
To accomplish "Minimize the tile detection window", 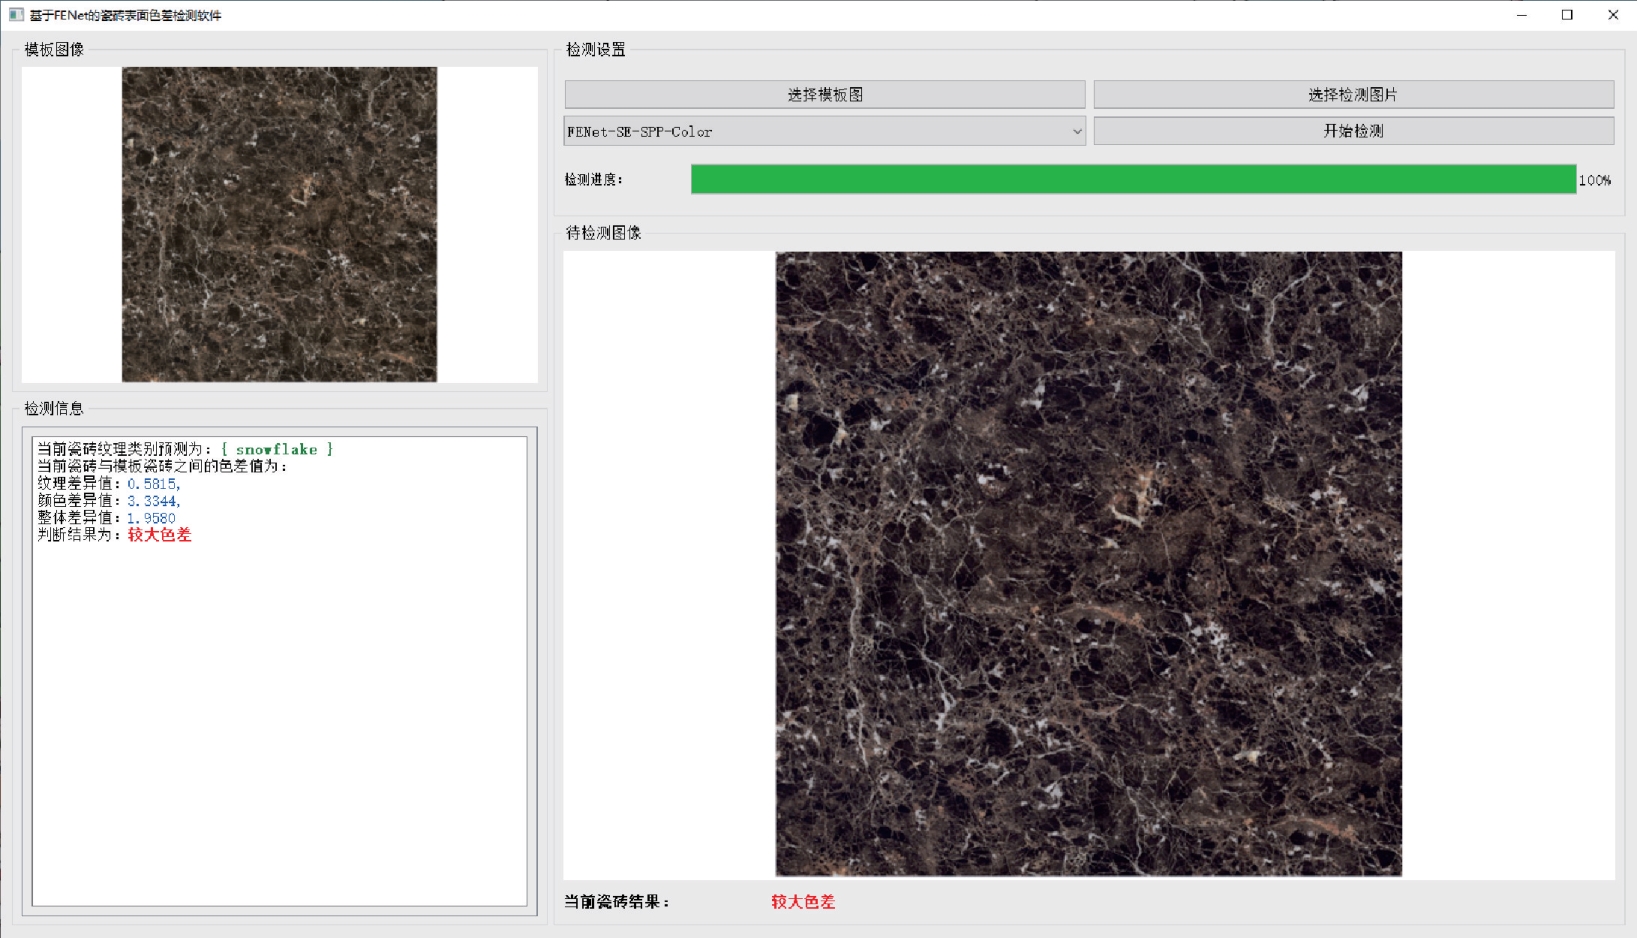I will click(x=1521, y=15).
